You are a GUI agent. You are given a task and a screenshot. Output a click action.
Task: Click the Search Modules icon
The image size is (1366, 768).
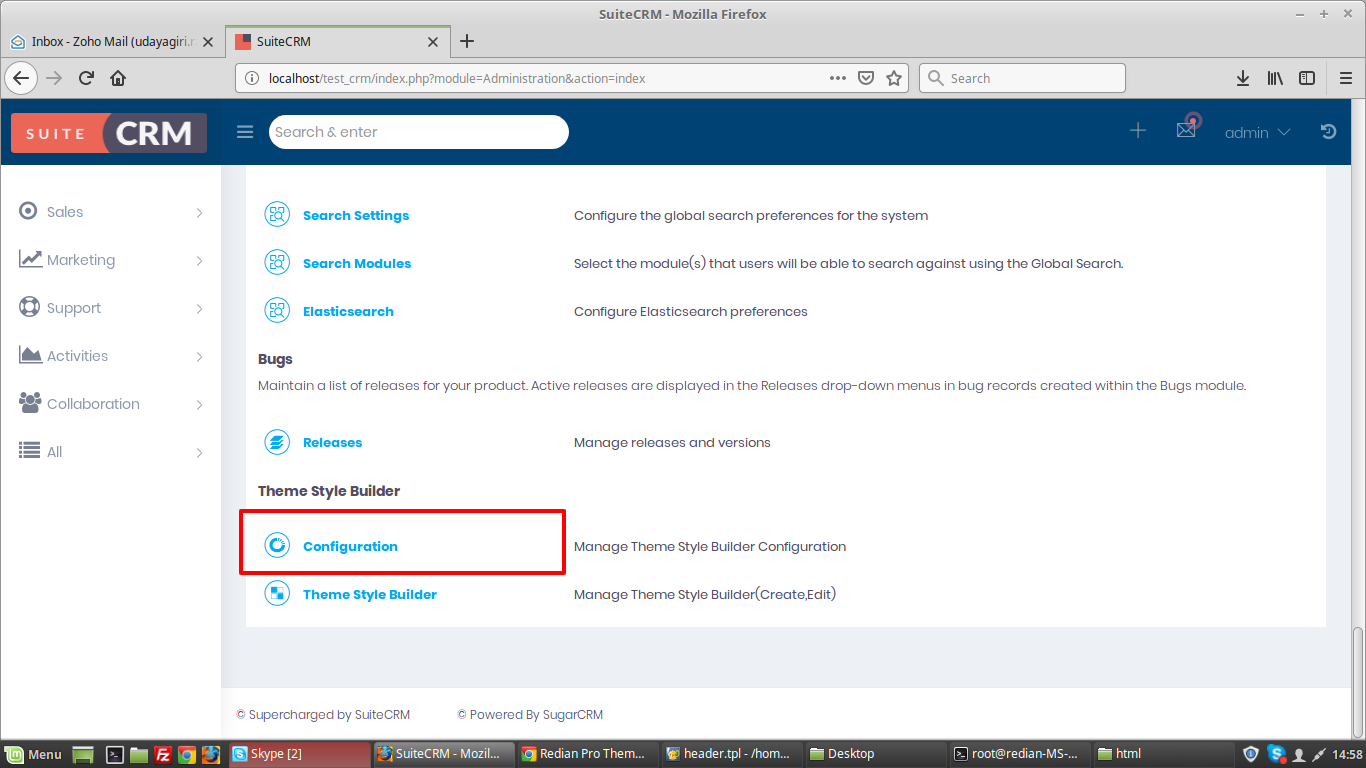[x=276, y=263]
